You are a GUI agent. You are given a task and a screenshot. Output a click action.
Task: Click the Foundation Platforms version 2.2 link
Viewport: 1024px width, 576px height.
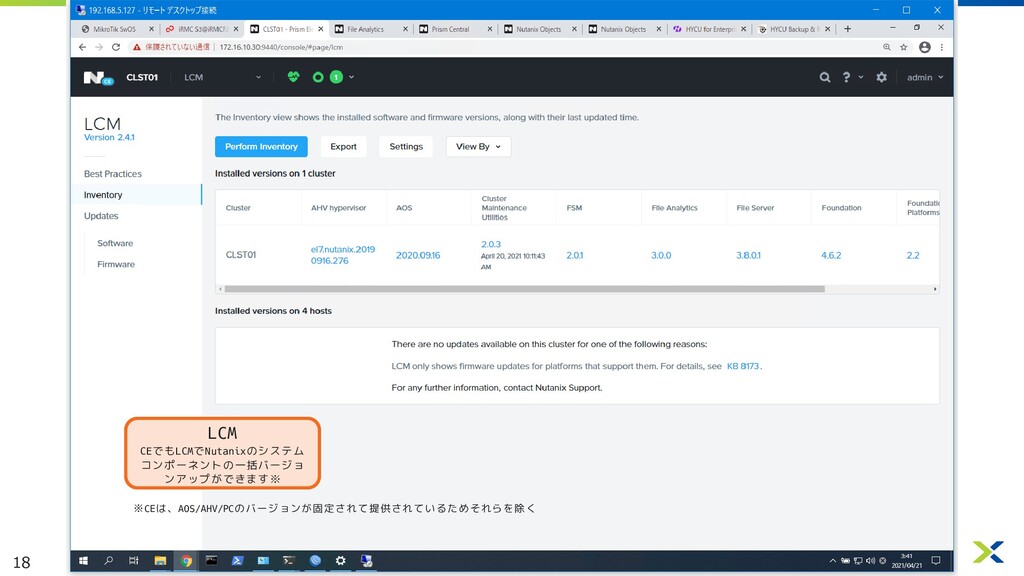913,255
